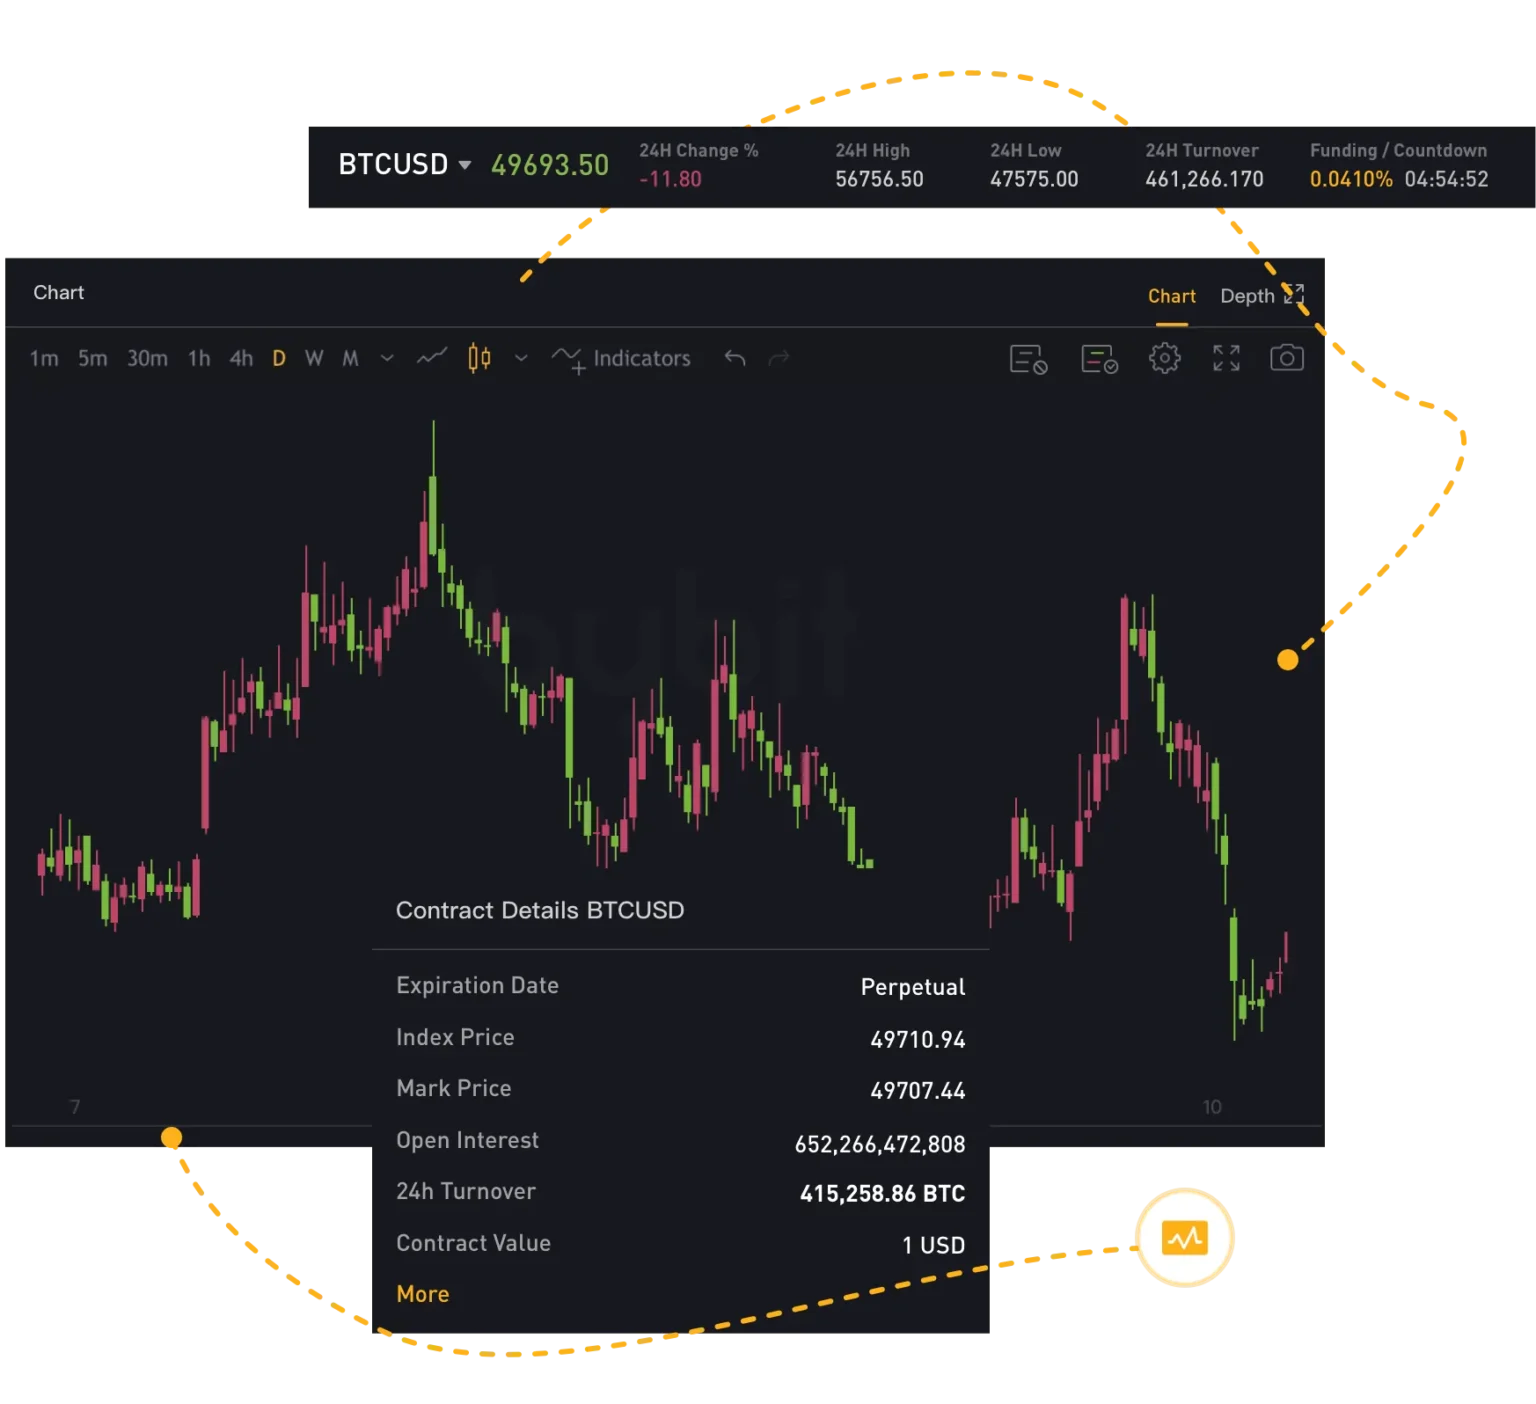Open extra timeframe options chevron
This screenshot has height=1404, width=1536.
click(387, 358)
